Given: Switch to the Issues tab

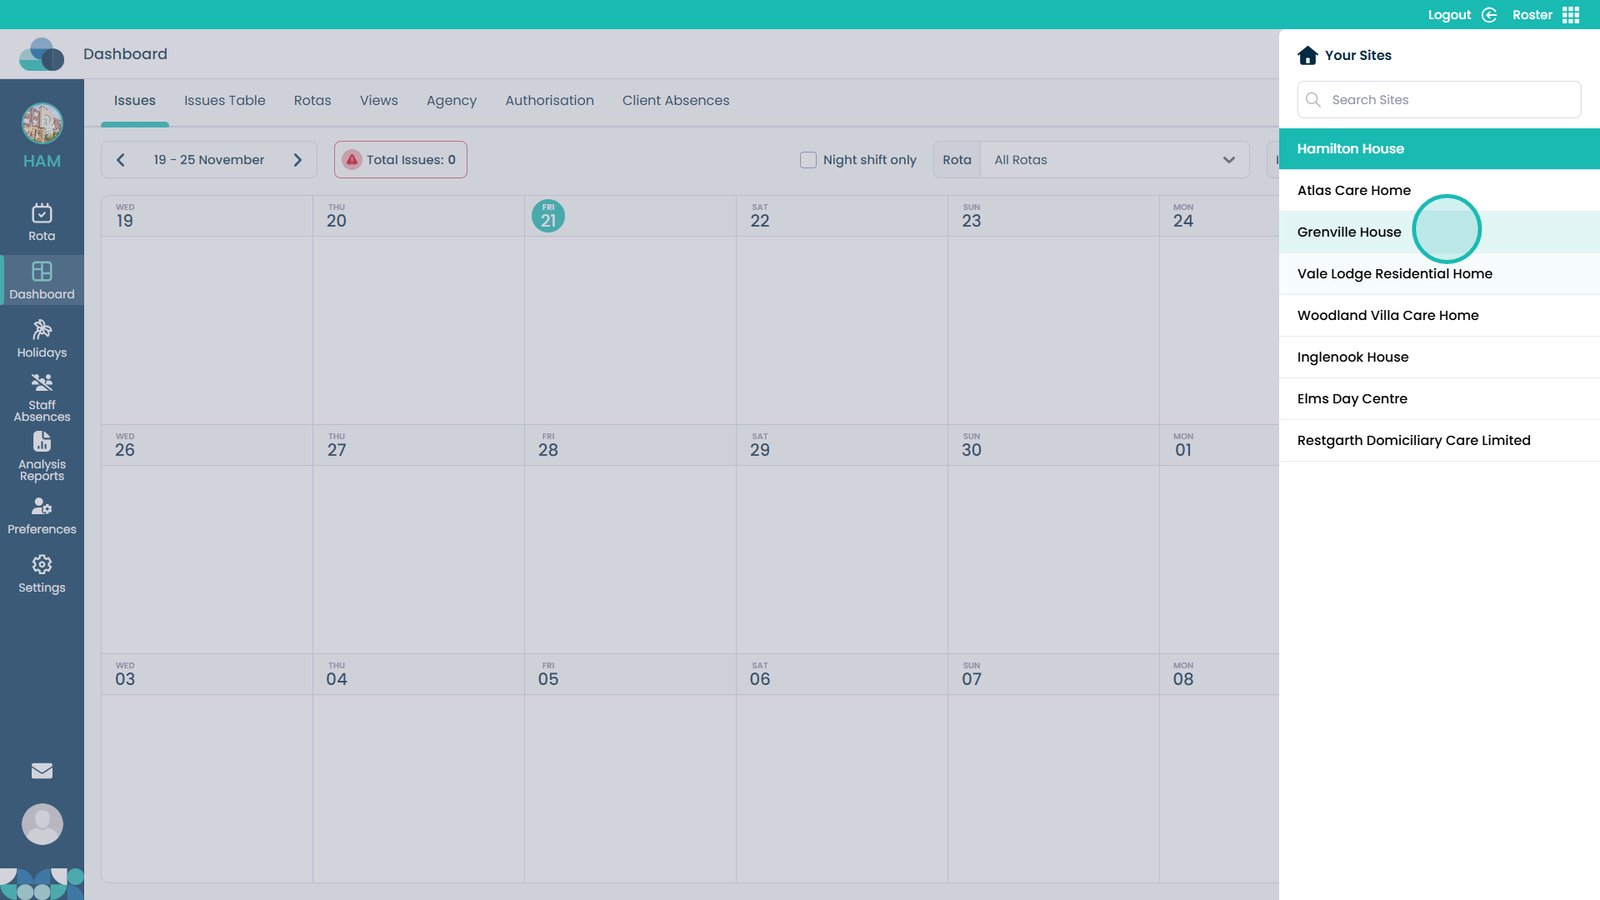Looking at the screenshot, I should [x=135, y=101].
